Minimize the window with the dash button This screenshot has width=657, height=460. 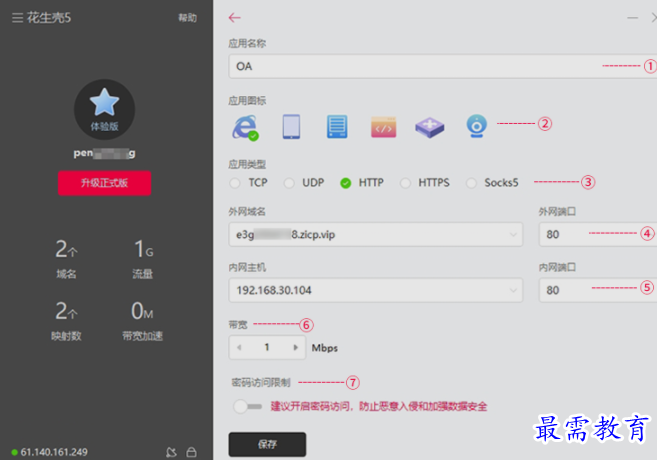[633, 18]
